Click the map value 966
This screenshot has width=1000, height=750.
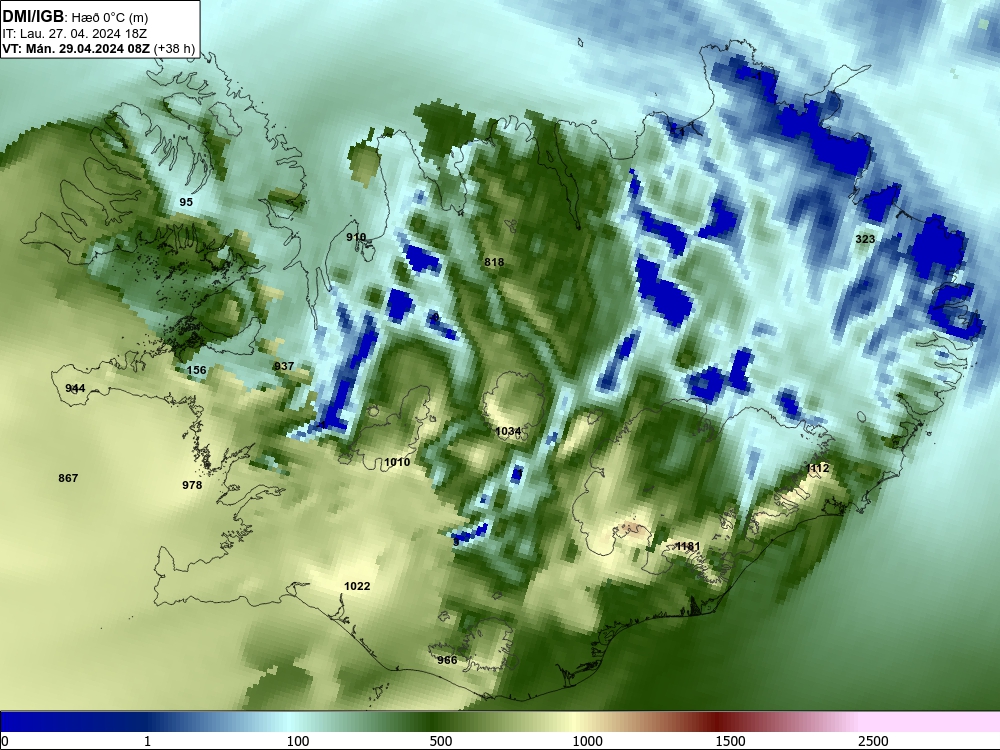pos(447,660)
